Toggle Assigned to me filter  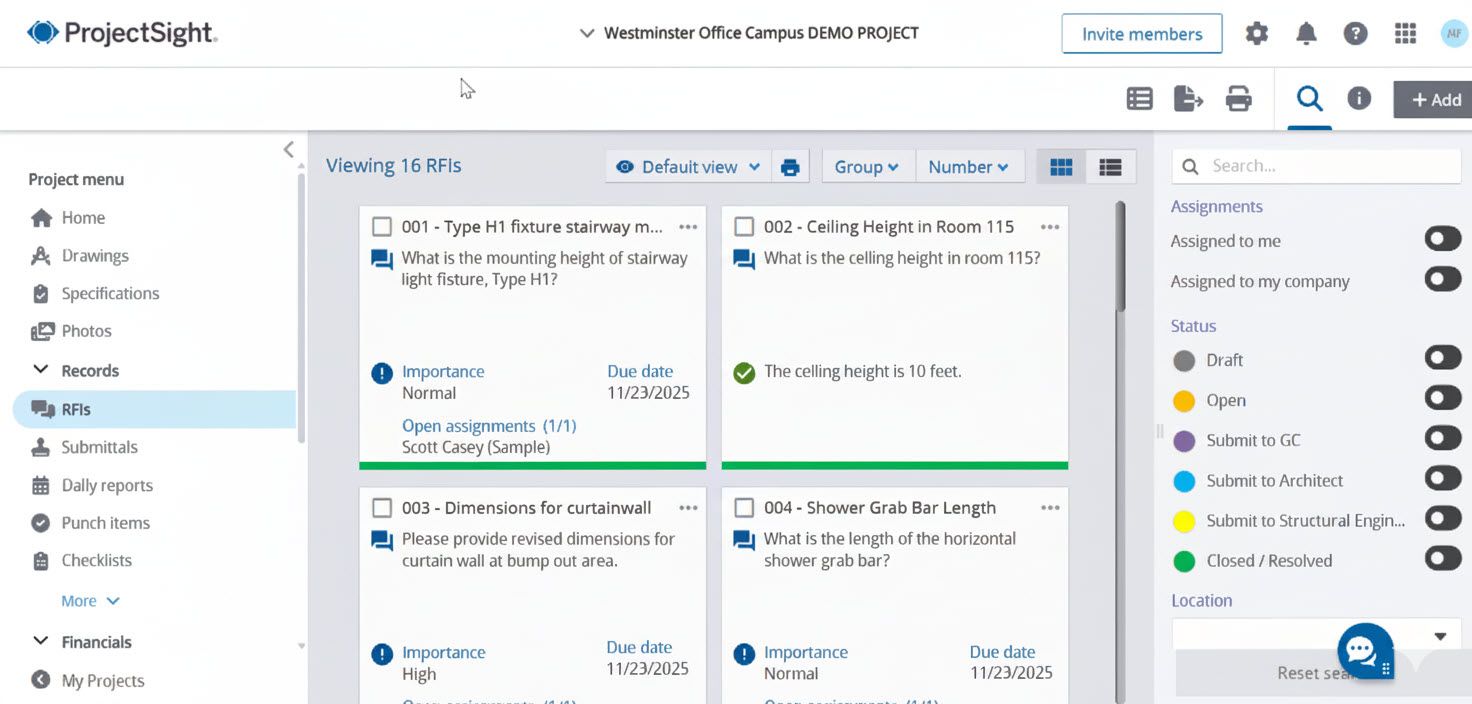tap(1443, 239)
